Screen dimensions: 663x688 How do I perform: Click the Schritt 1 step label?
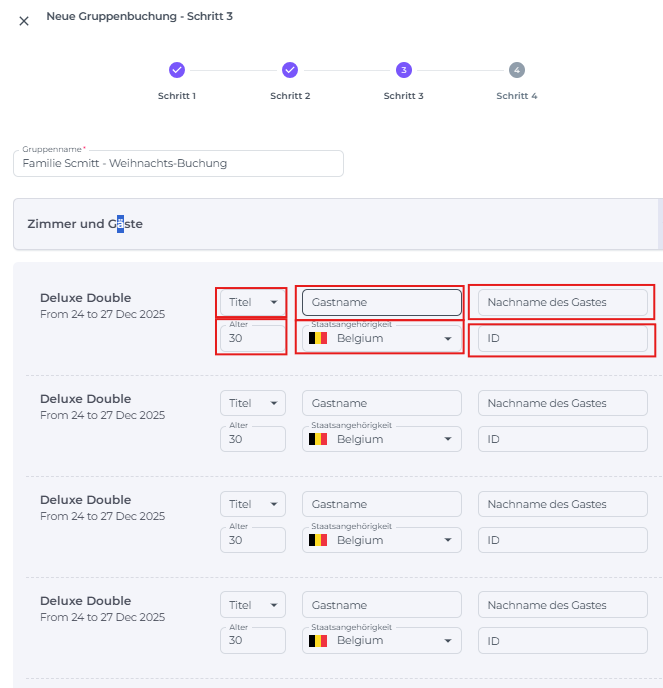pyautogui.click(x=177, y=96)
